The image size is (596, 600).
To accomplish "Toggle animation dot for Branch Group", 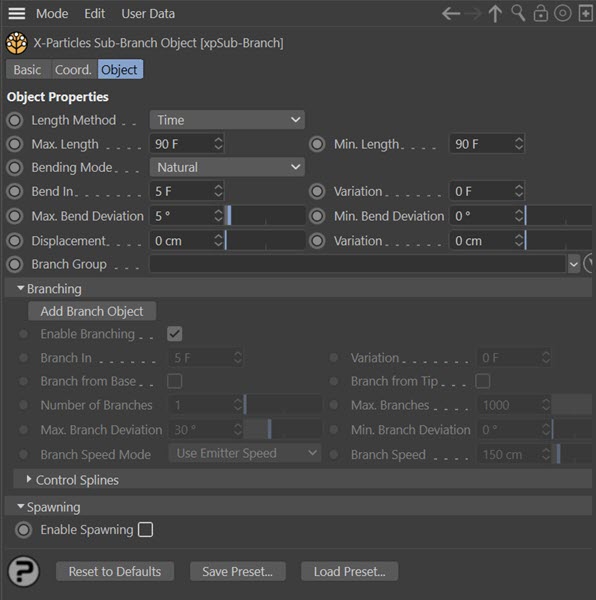I will tap(15, 264).
